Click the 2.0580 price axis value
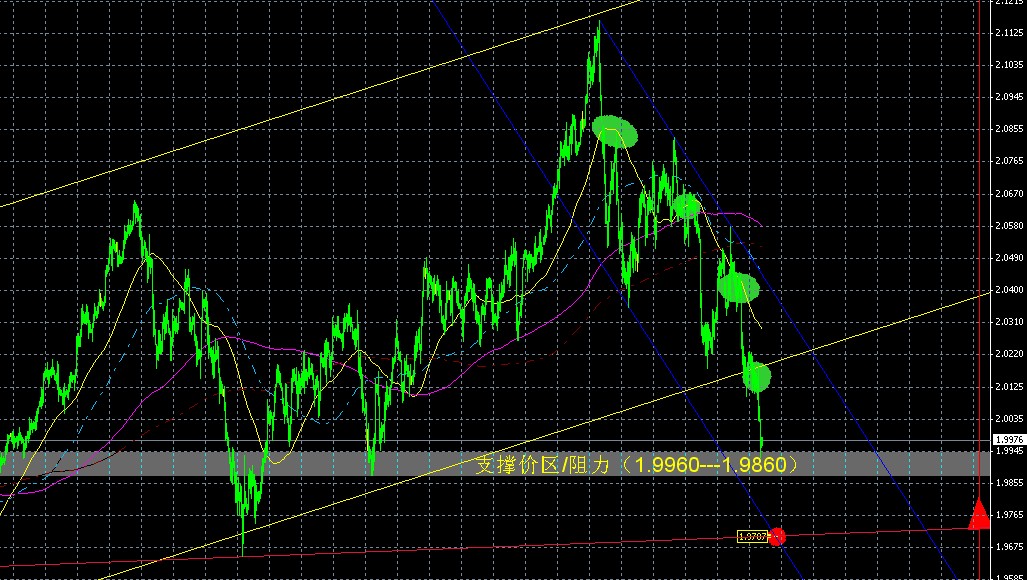 pyautogui.click(x=1009, y=226)
